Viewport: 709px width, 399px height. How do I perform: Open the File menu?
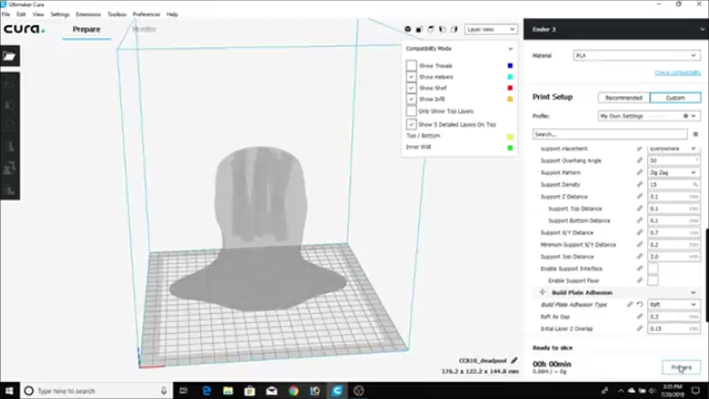click(6, 14)
